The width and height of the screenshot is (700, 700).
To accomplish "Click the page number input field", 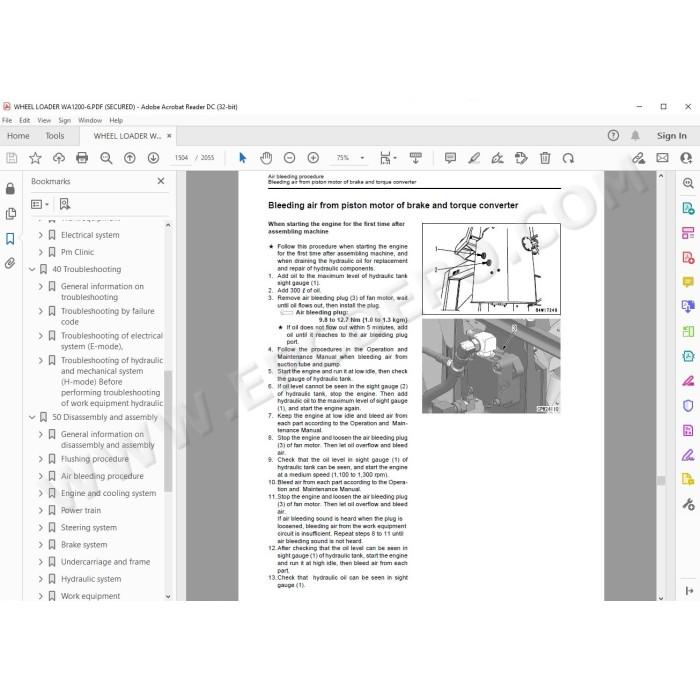I will (182, 158).
